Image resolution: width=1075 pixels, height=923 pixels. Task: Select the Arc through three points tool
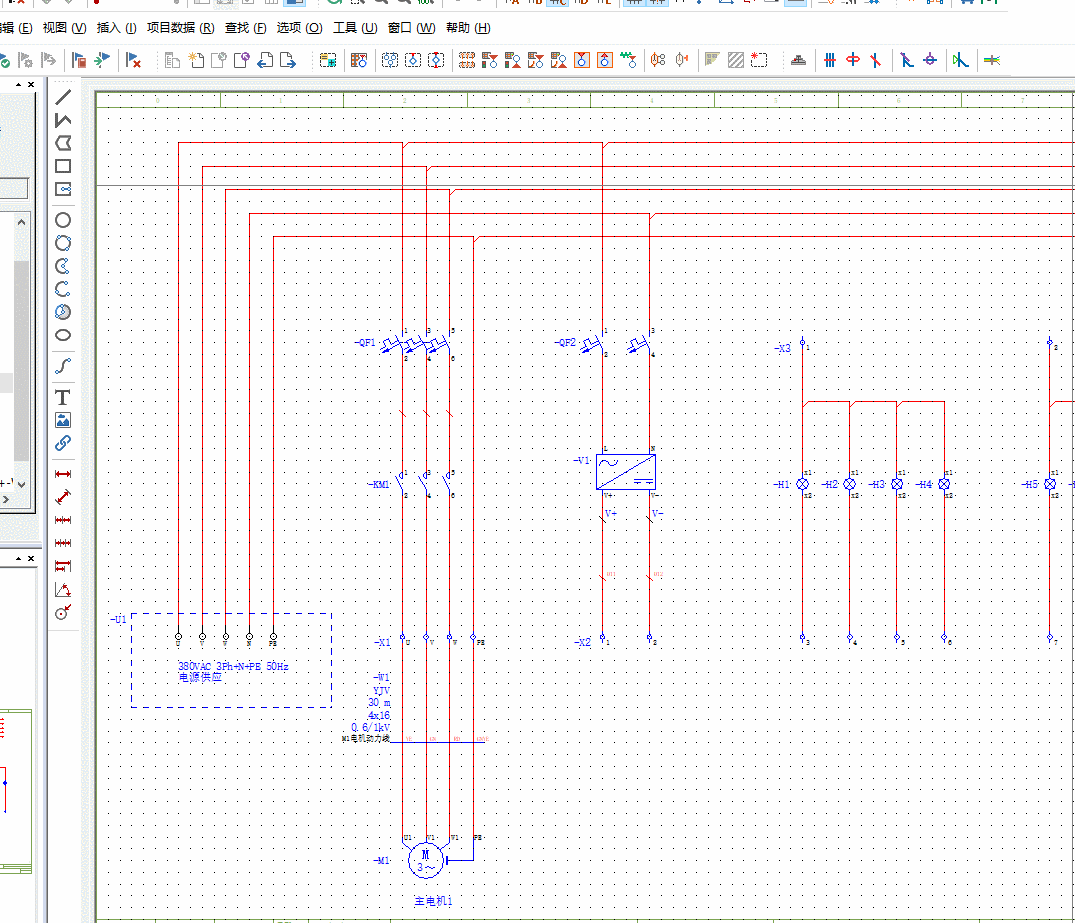[x=63, y=289]
